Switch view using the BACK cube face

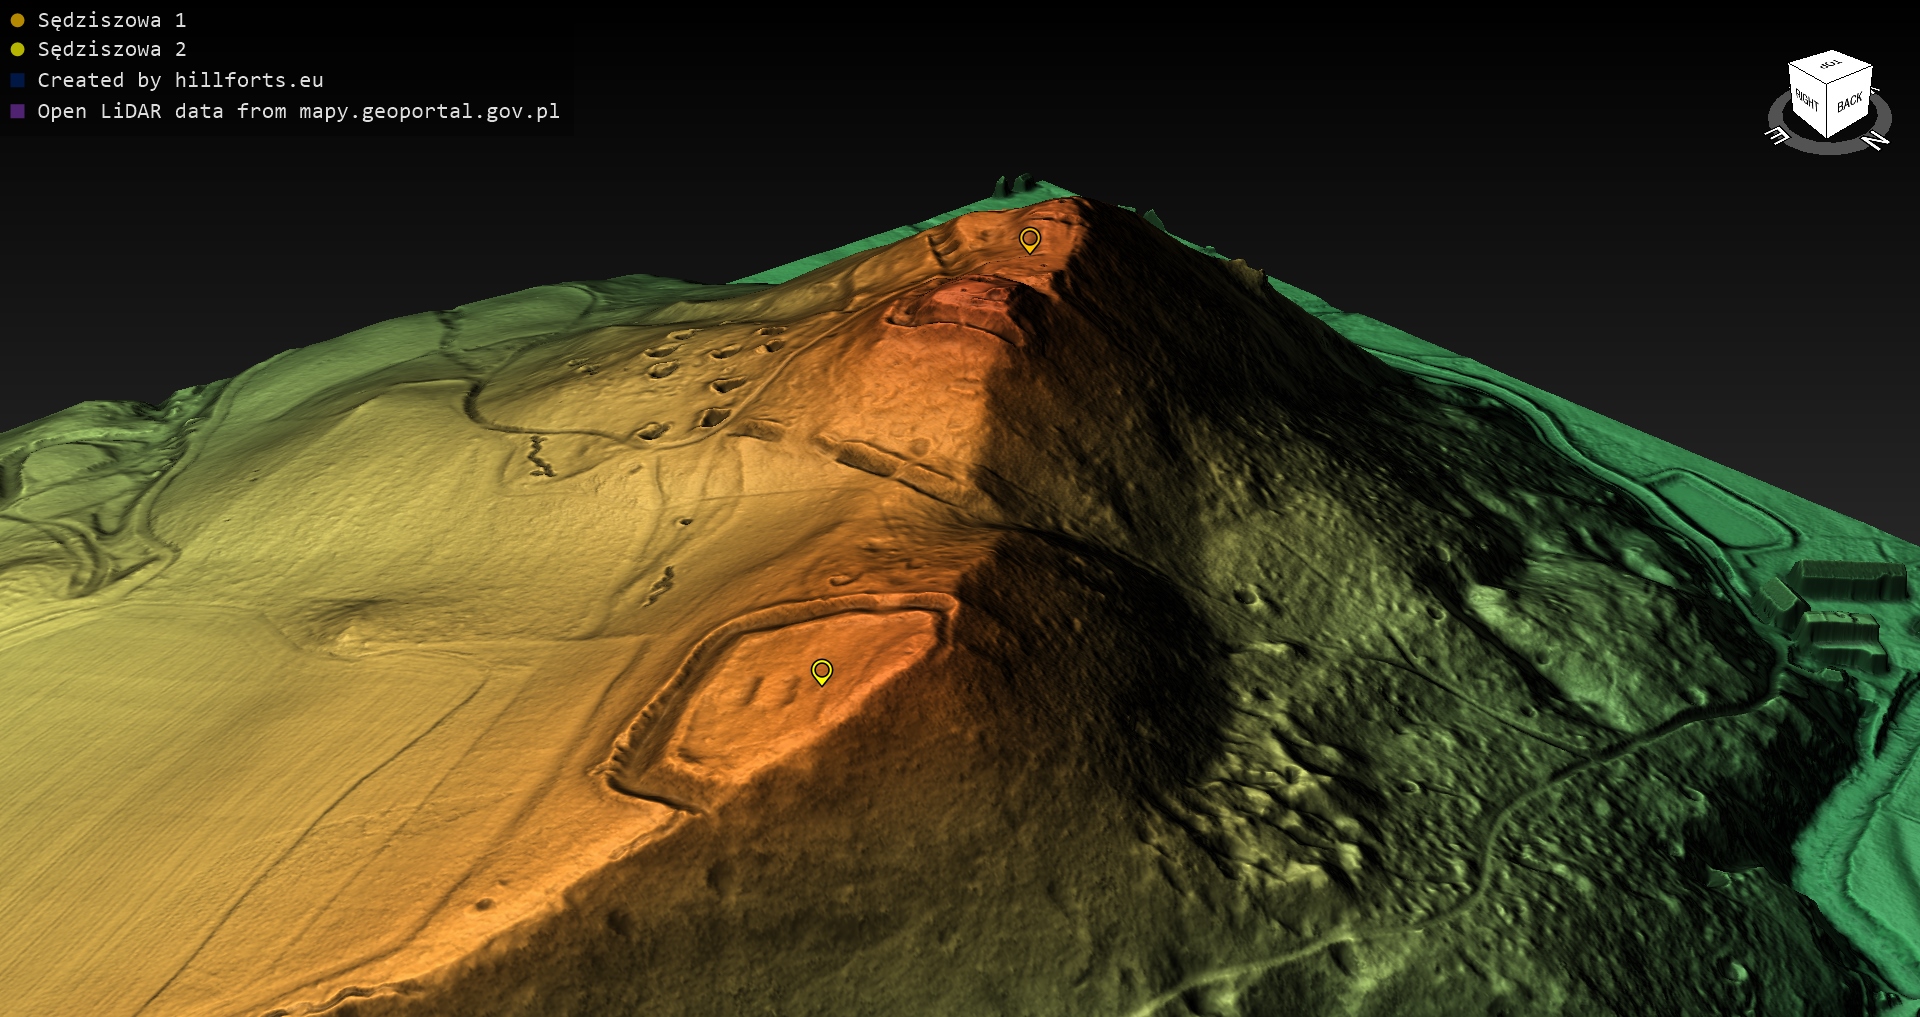1849,102
